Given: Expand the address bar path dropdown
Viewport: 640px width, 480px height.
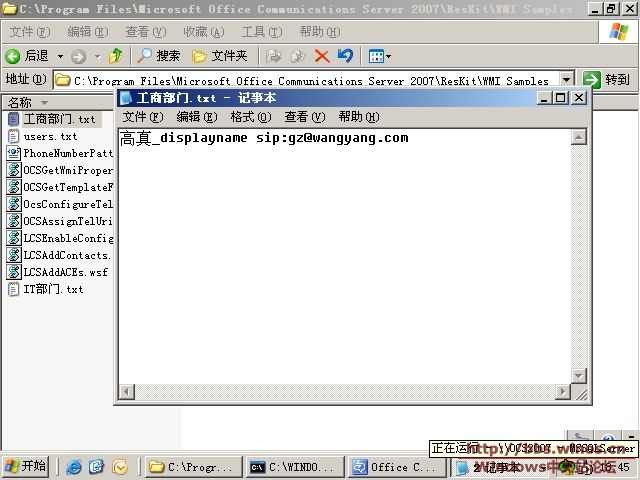Looking at the screenshot, I should (567, 80).
